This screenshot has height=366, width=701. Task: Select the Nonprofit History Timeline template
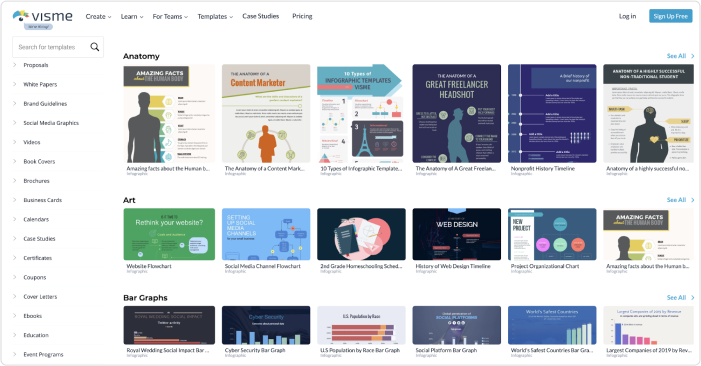click(x=552, y=114)
